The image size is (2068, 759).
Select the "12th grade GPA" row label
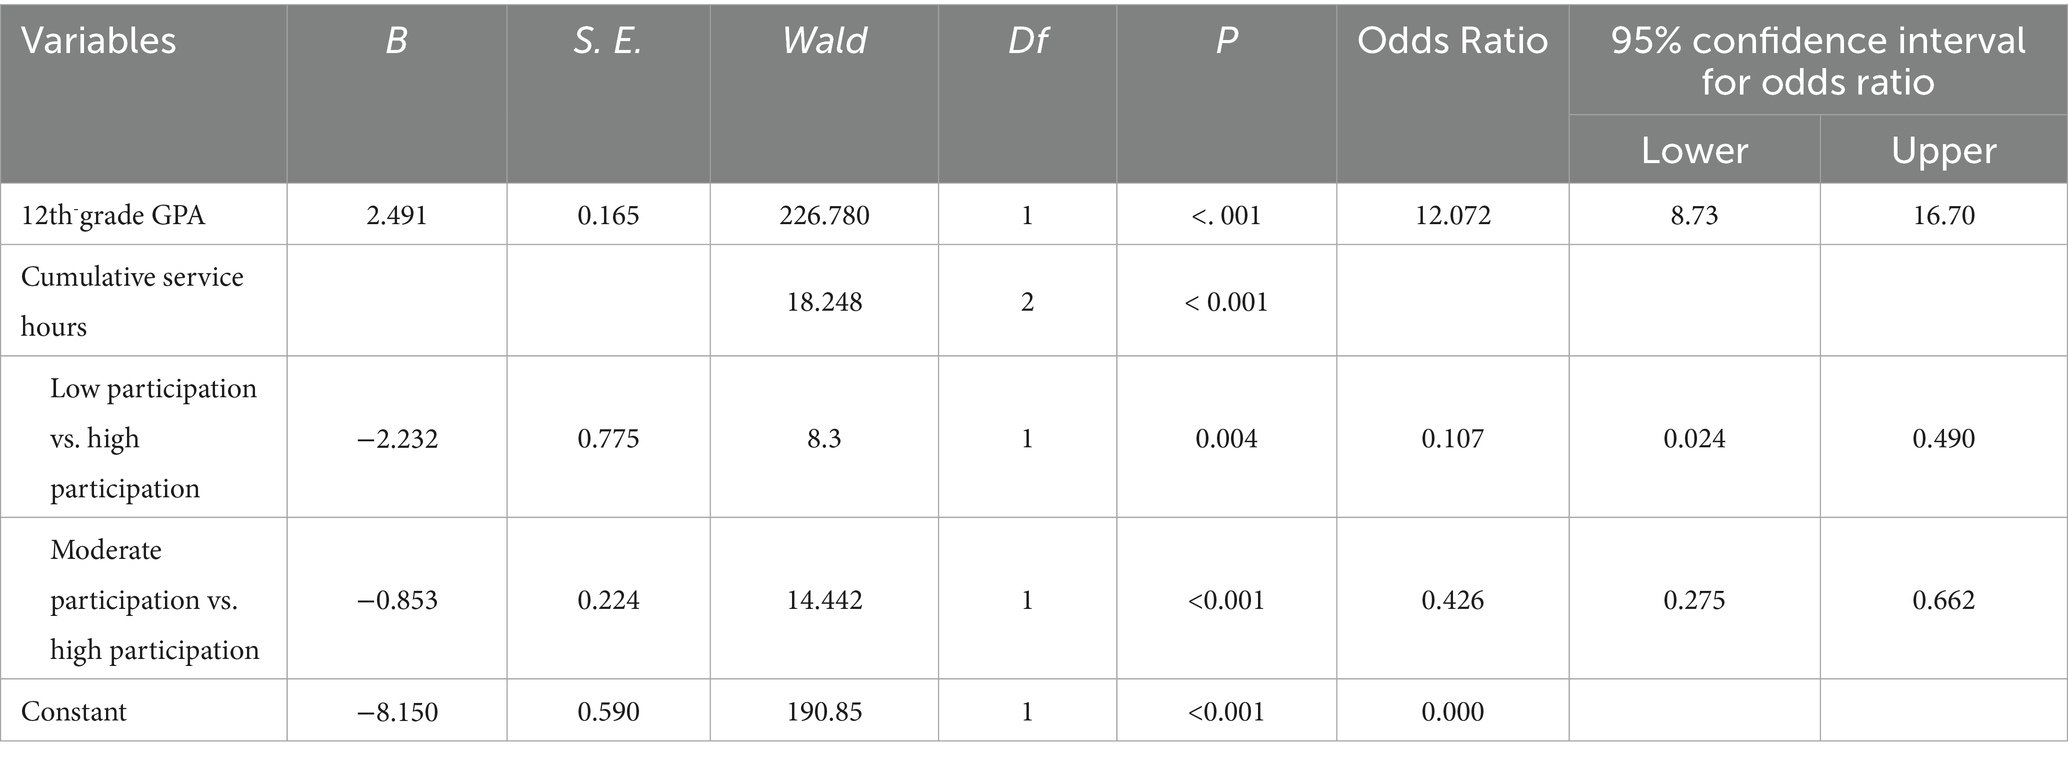[113, 215]
